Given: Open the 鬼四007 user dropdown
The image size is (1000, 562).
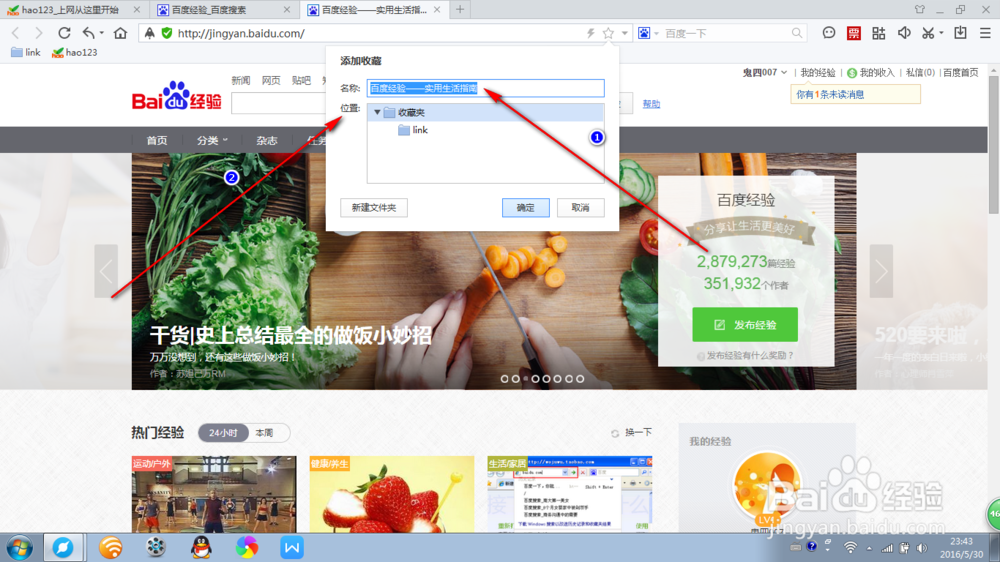Looking at the screenshot, I should pos(765,73).
